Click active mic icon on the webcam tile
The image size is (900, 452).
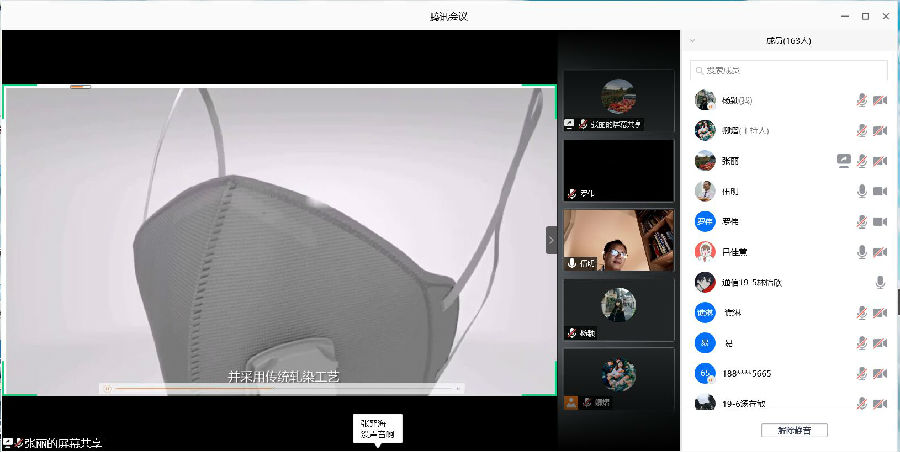click(x=572, y=263)
